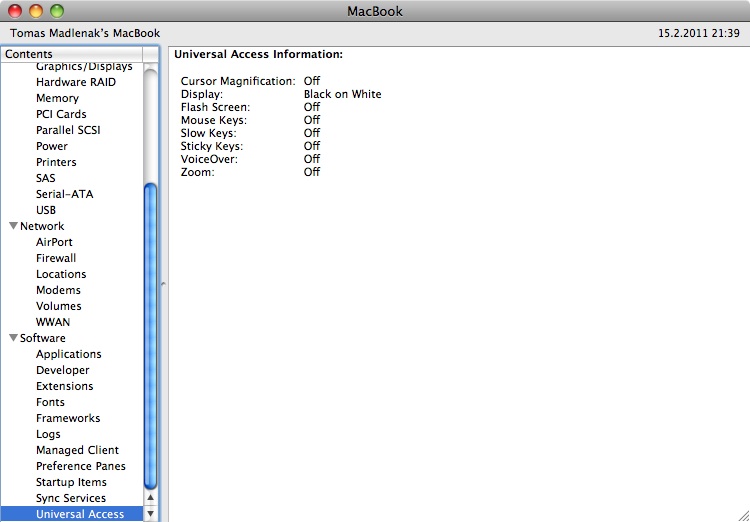Select Parallel SCSI entry
The height and width of the screenshot is (522, 750).
(x=68, y=130)
